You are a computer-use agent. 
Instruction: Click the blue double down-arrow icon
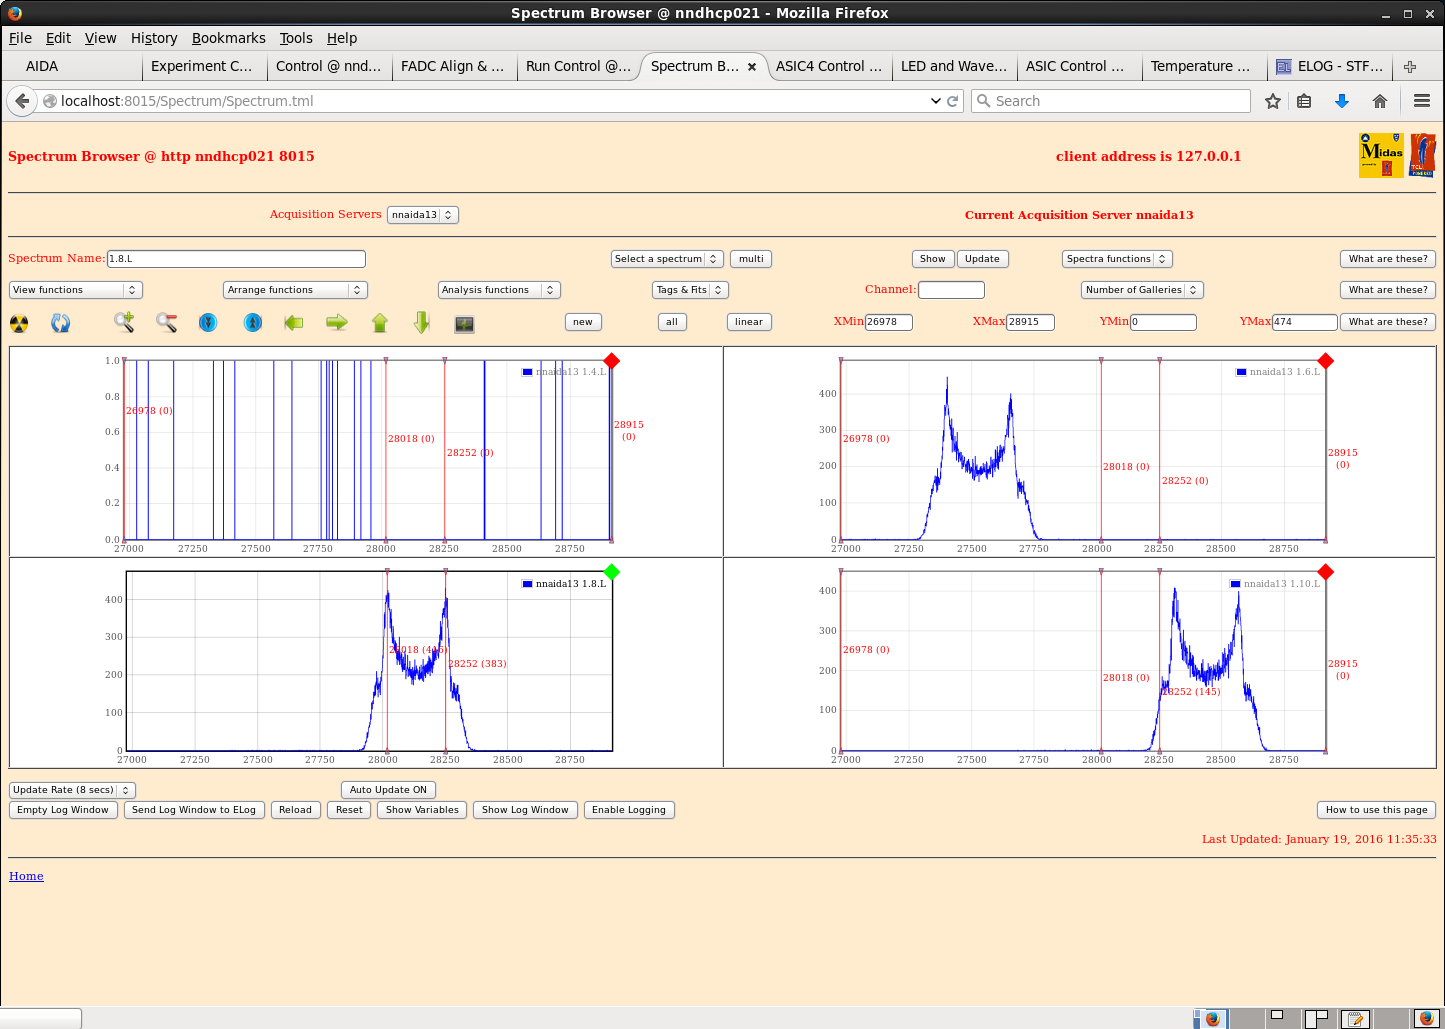(x=208, y=322)
